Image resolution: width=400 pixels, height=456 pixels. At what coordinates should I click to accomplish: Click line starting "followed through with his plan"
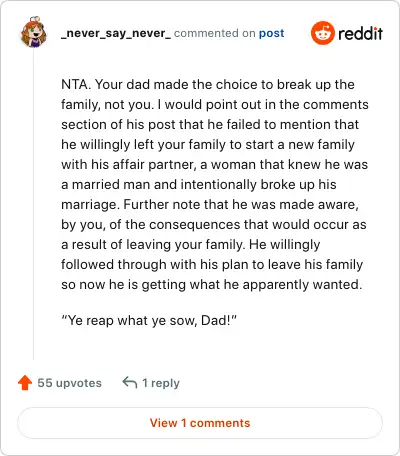click(212, 264)
